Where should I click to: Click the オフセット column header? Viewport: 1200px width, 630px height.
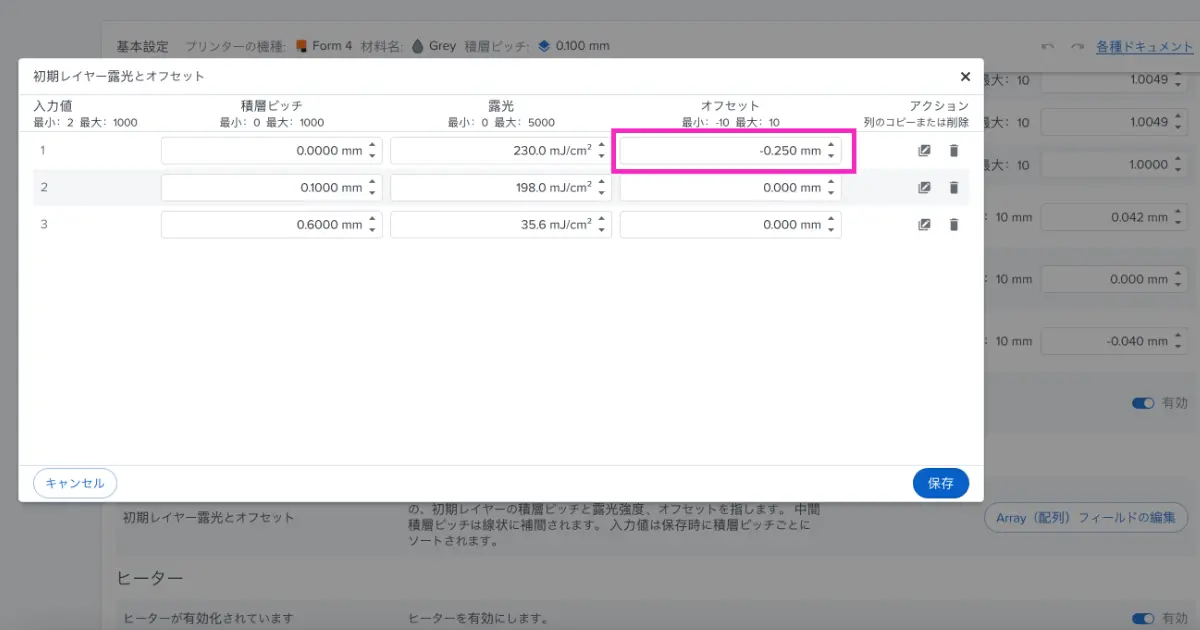coord(730,105)
